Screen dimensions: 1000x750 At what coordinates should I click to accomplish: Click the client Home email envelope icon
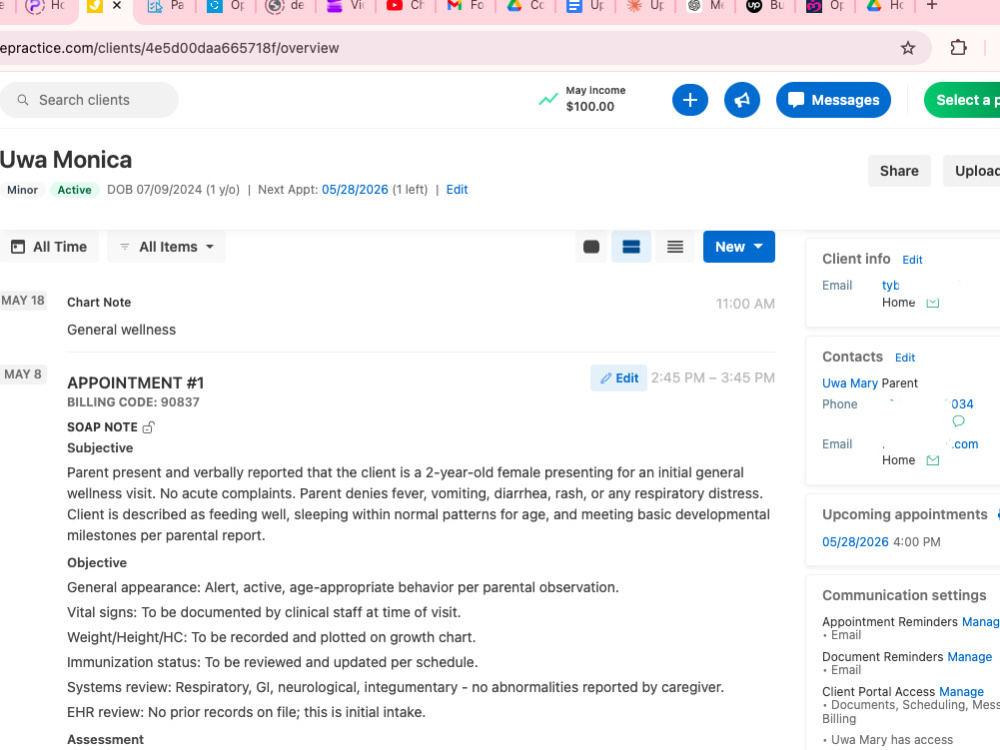(x=932, y=302)
